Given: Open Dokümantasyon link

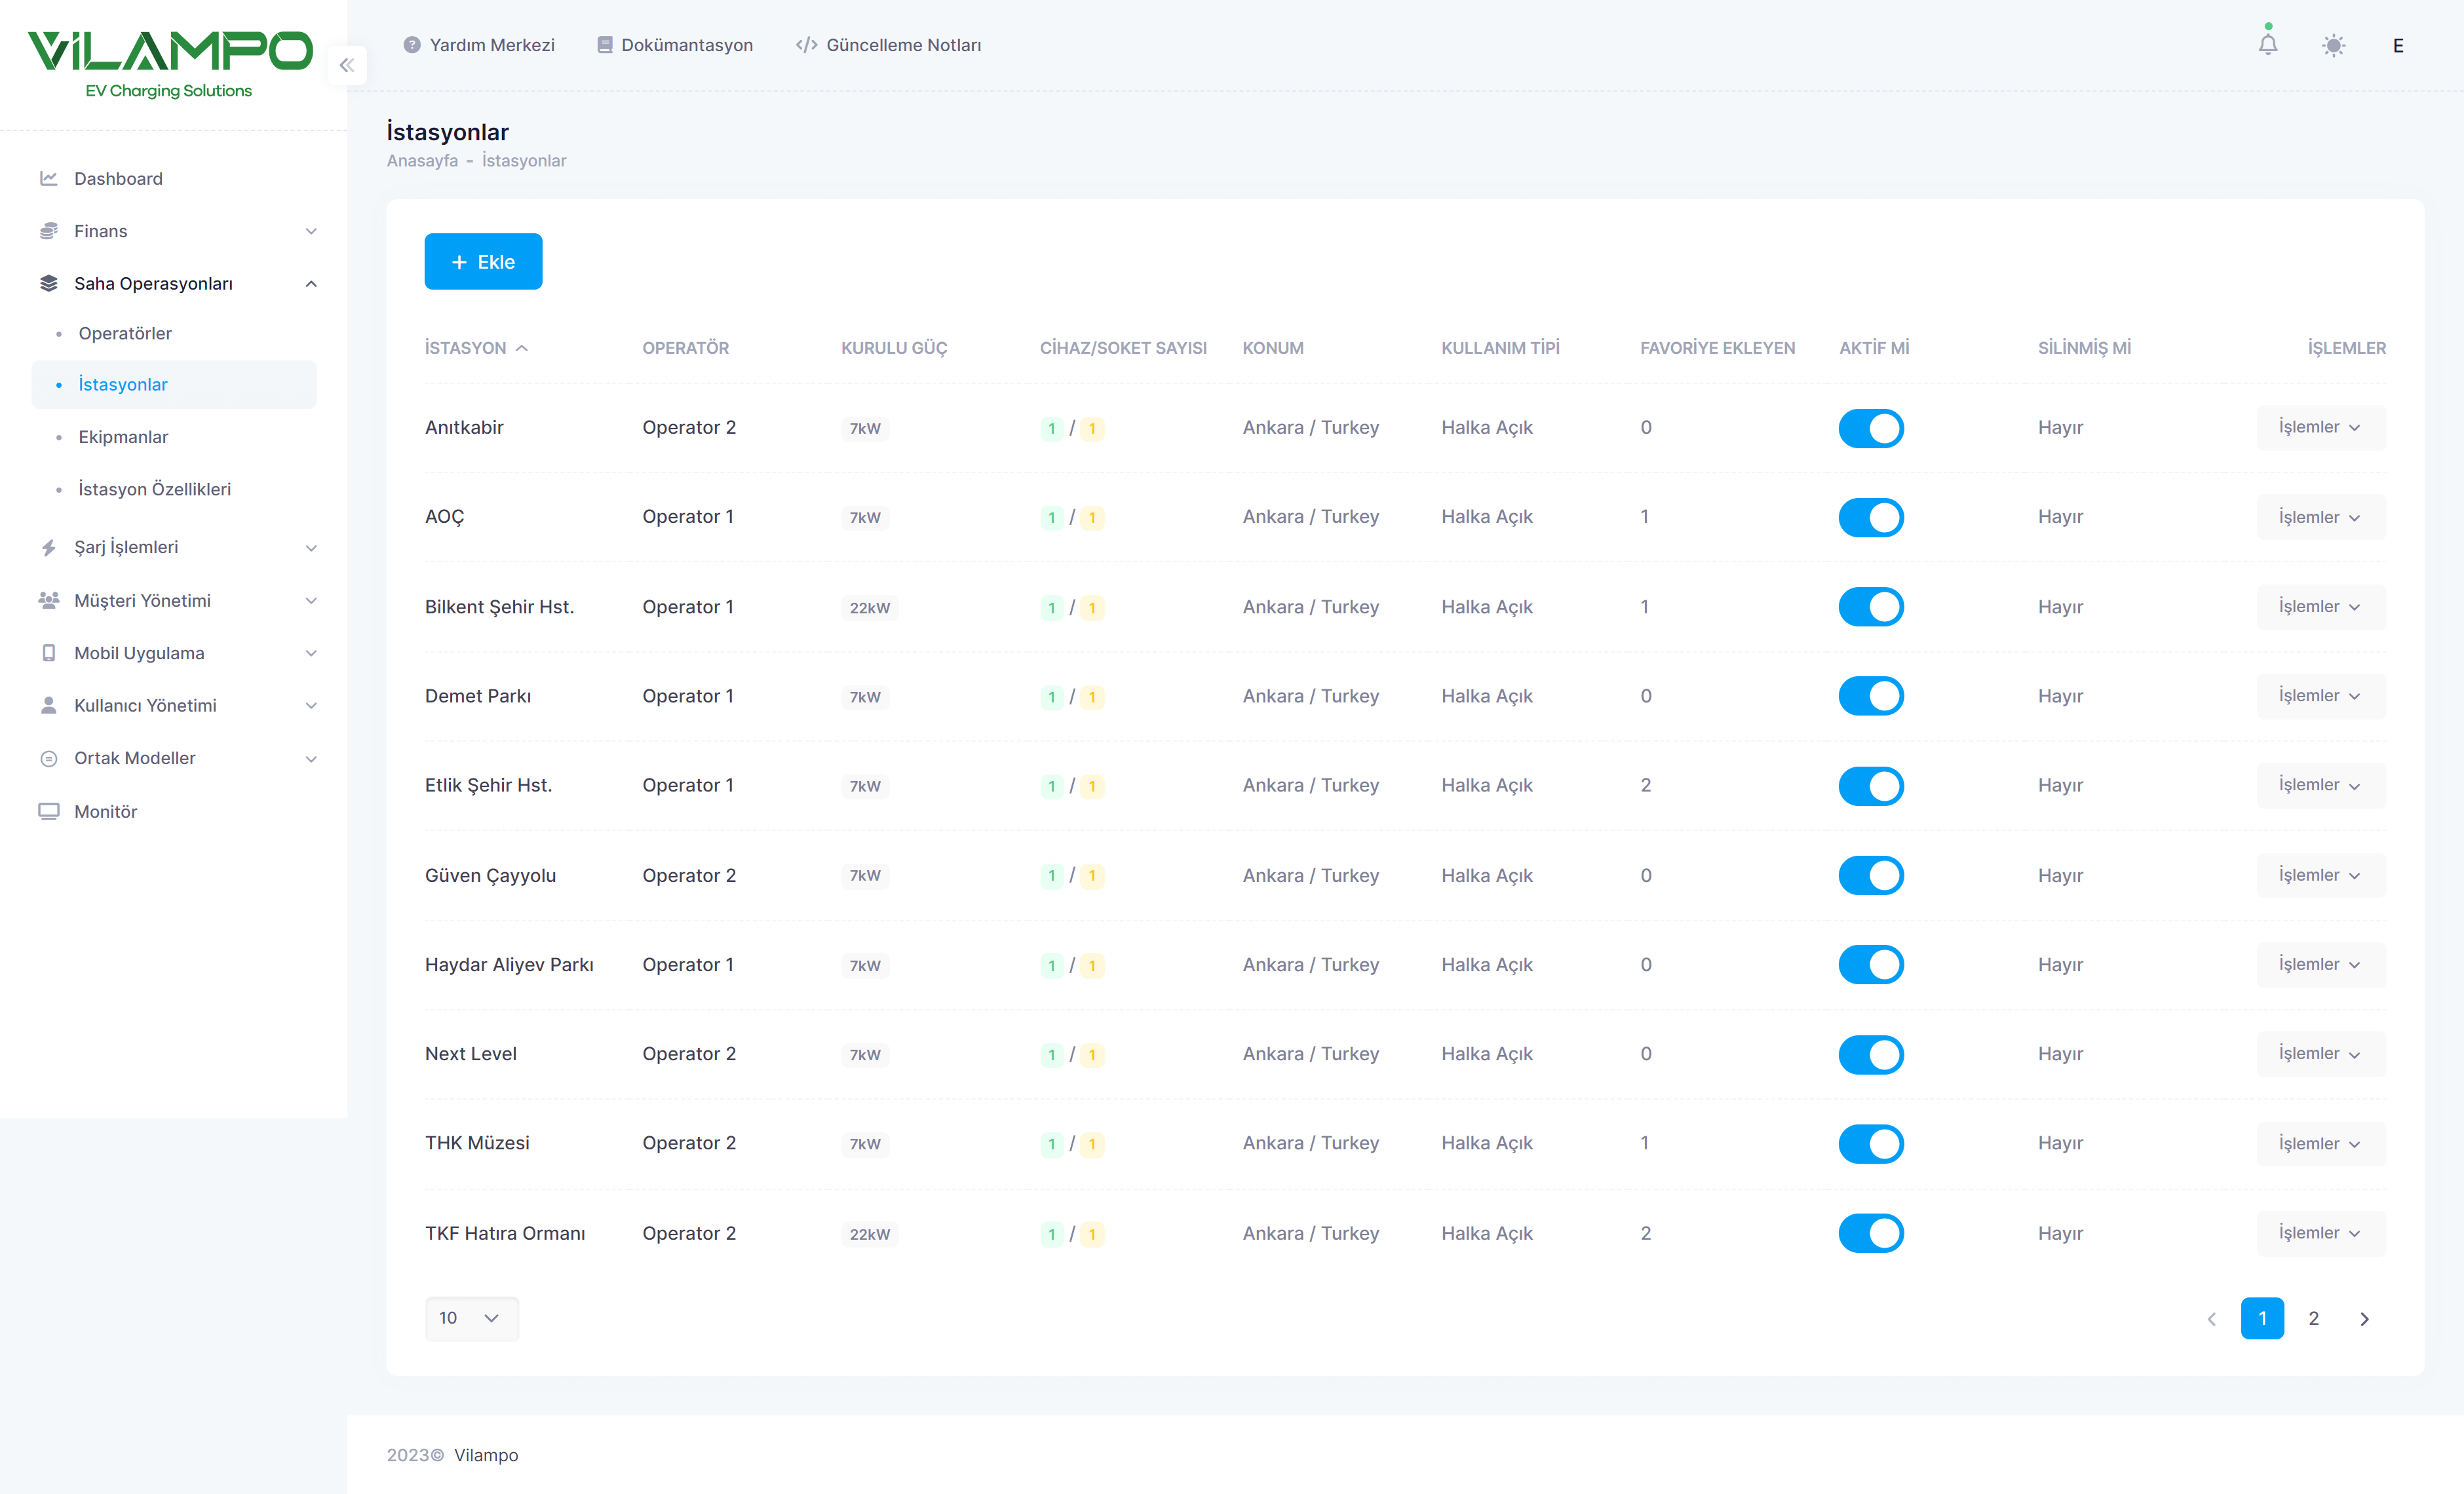Looking at the screenshot, I should coord(675,45).
